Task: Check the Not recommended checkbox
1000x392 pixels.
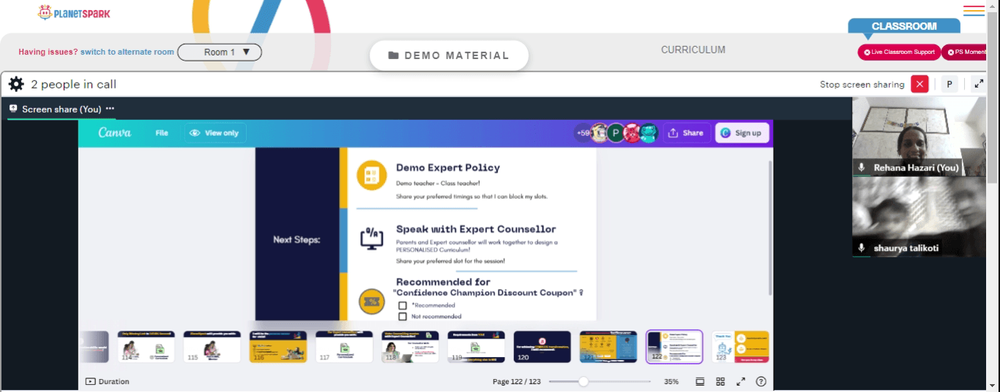Action: [x=402, y=316]
